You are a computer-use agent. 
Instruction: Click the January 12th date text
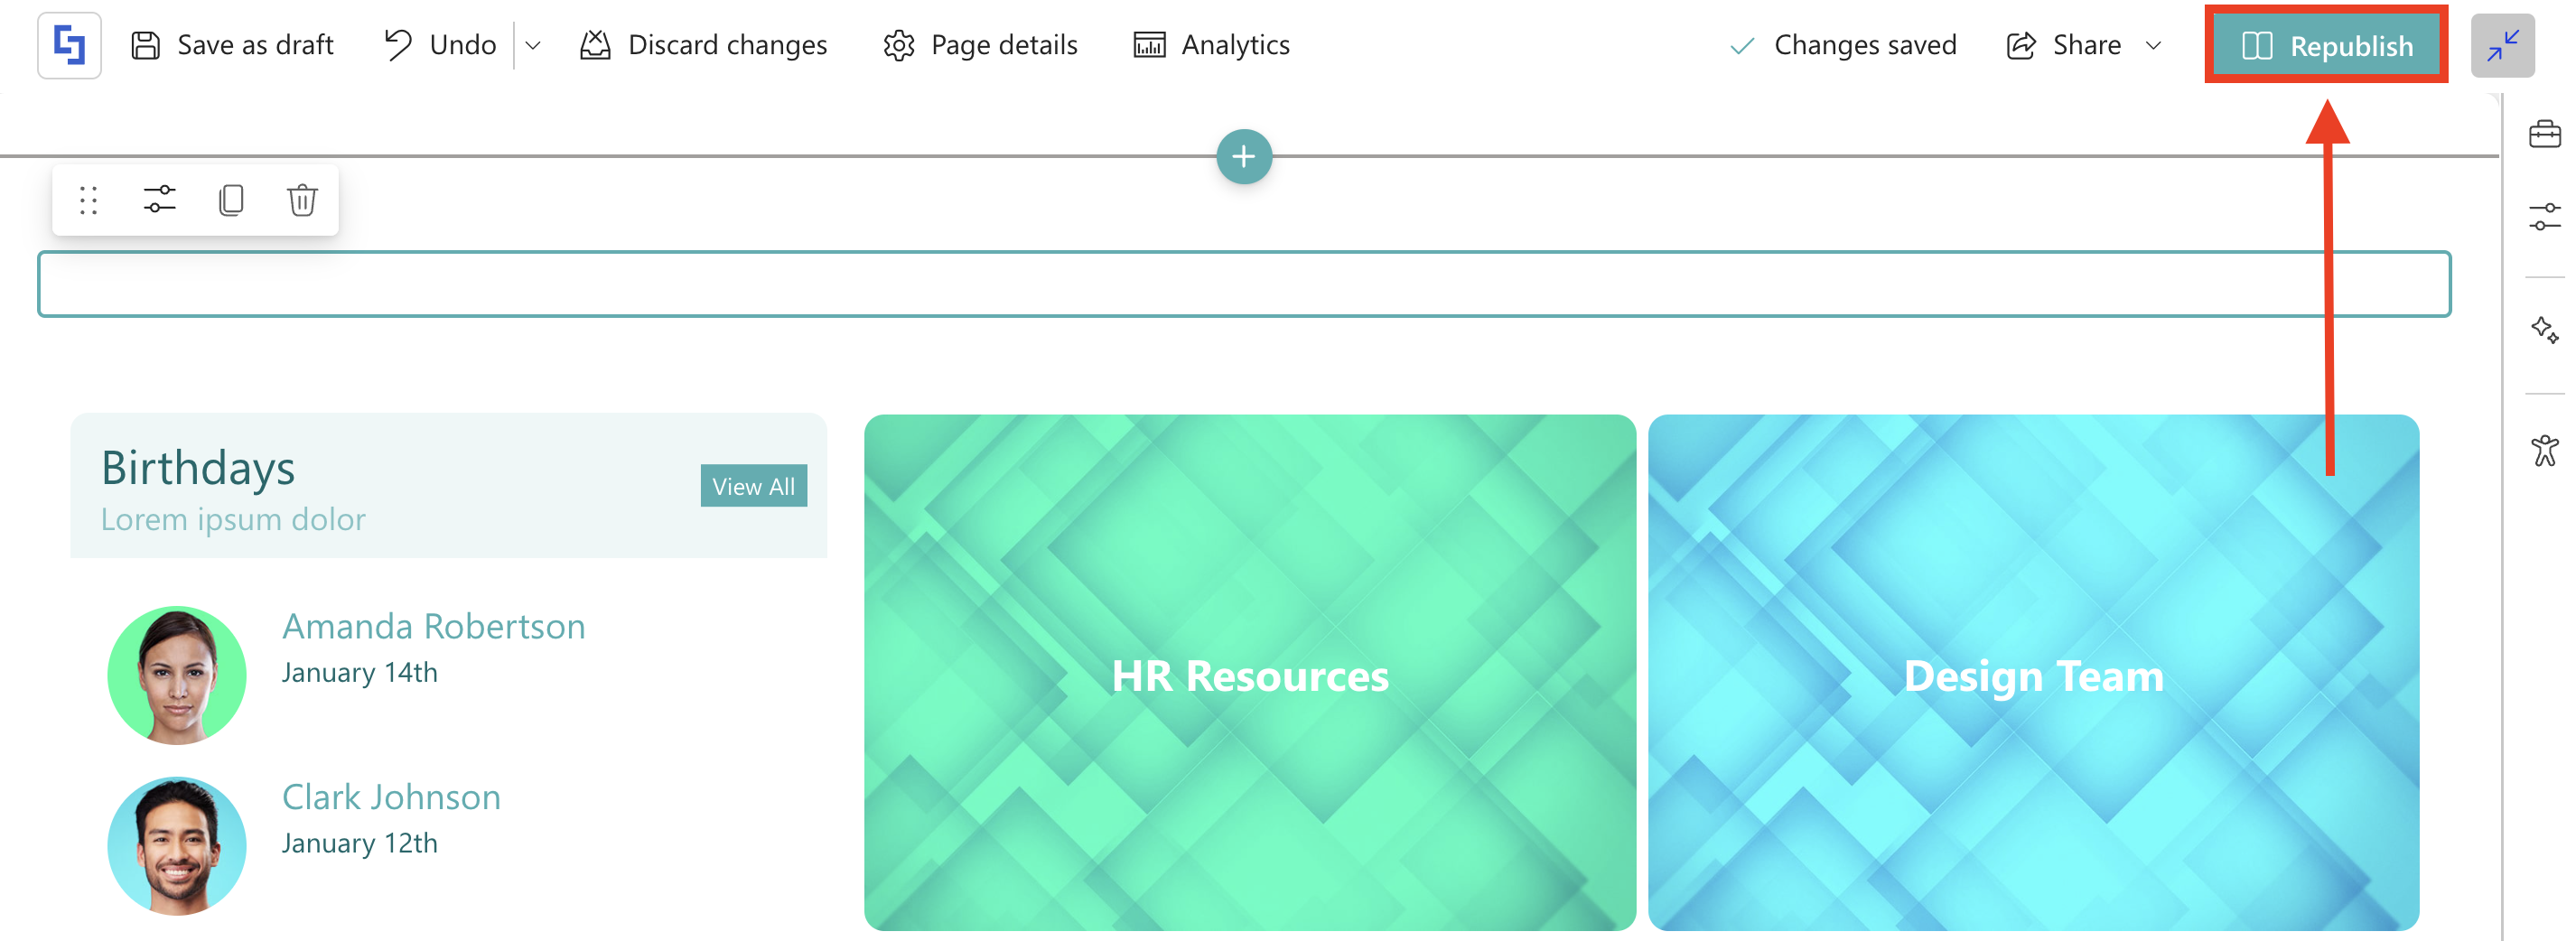(x=359, y=843)
